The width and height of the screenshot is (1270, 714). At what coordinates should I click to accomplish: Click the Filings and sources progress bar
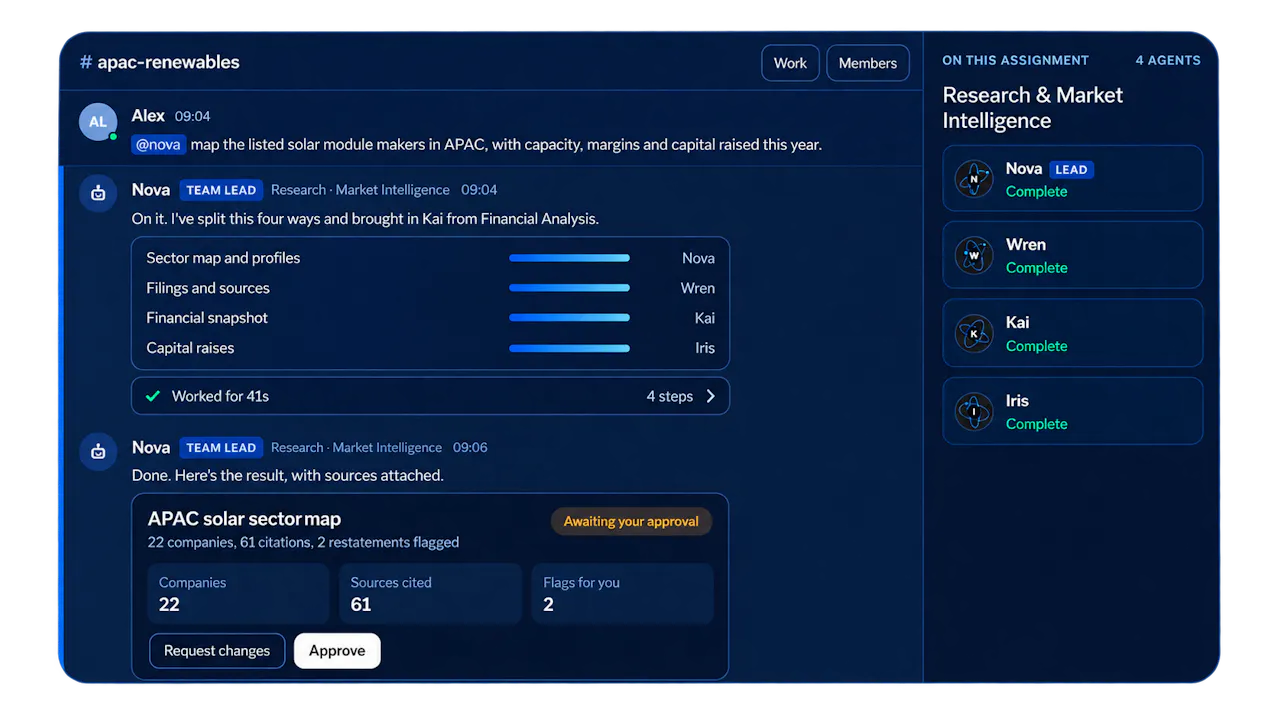click(x=570, y=288)
